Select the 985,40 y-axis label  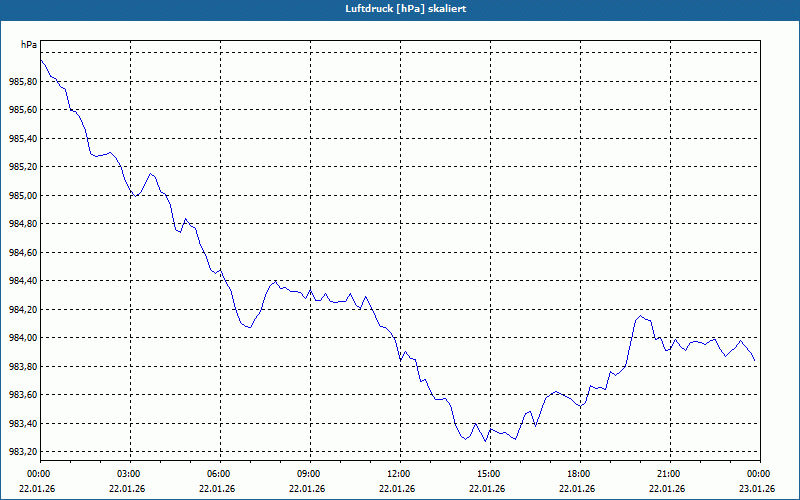(x=24, y=139)
